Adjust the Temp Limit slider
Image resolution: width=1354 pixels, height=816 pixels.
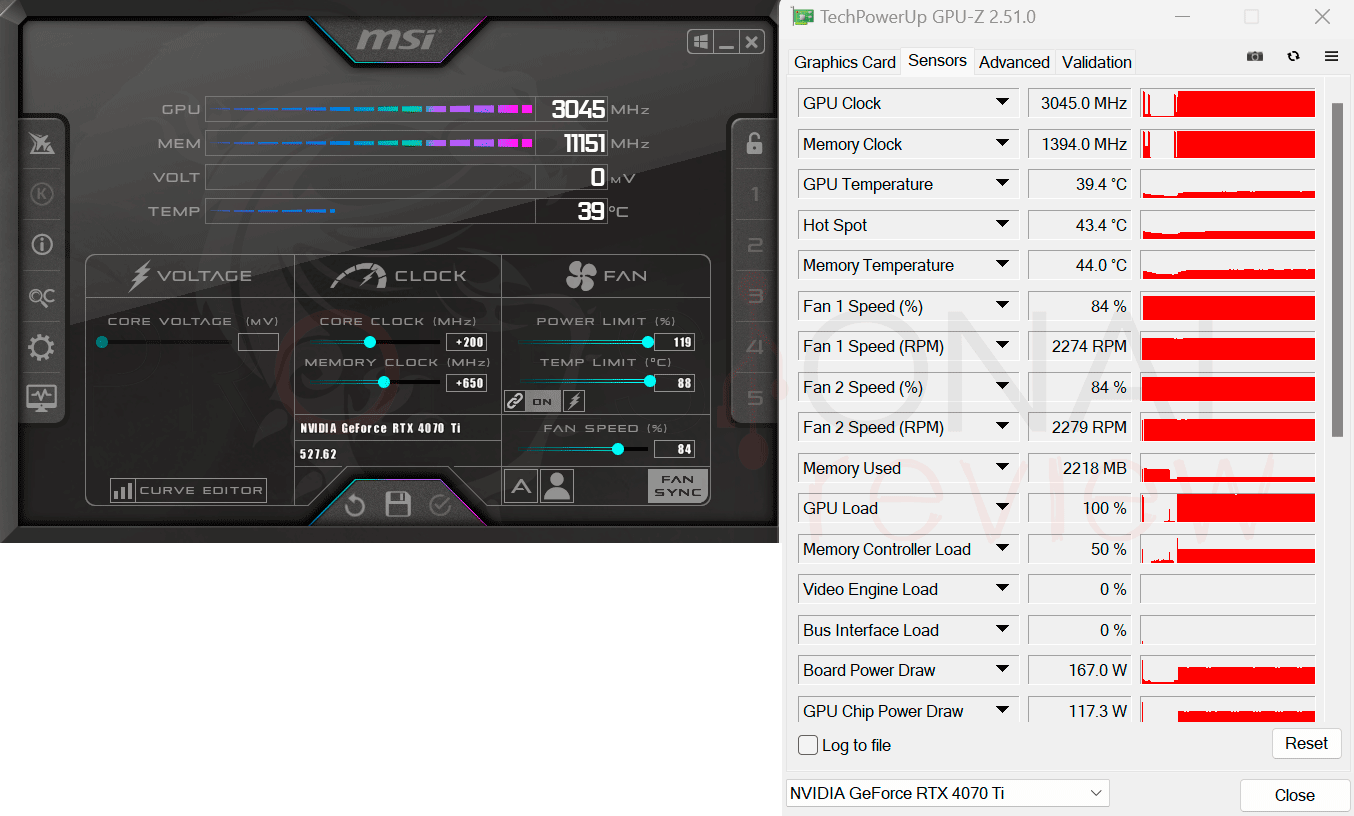[x=650, y=381]
